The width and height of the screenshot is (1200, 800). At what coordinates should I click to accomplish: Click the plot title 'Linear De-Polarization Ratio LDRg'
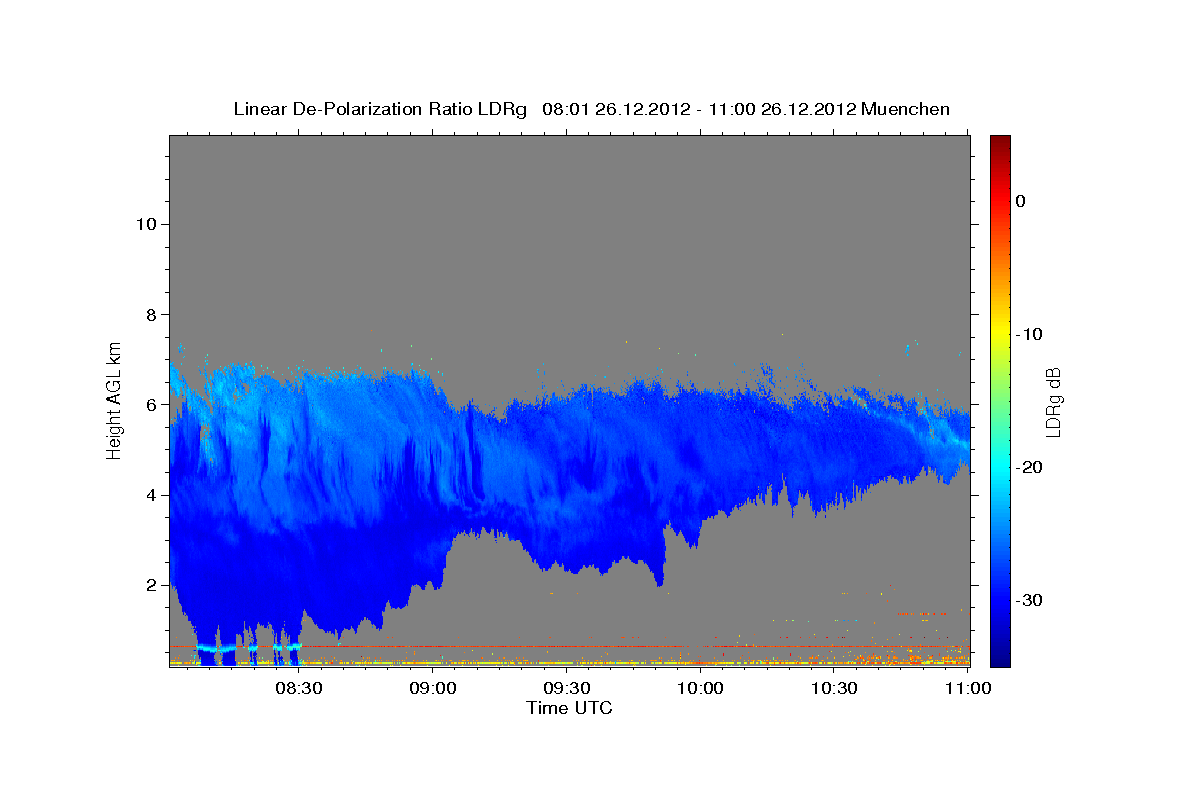(380, 109)
